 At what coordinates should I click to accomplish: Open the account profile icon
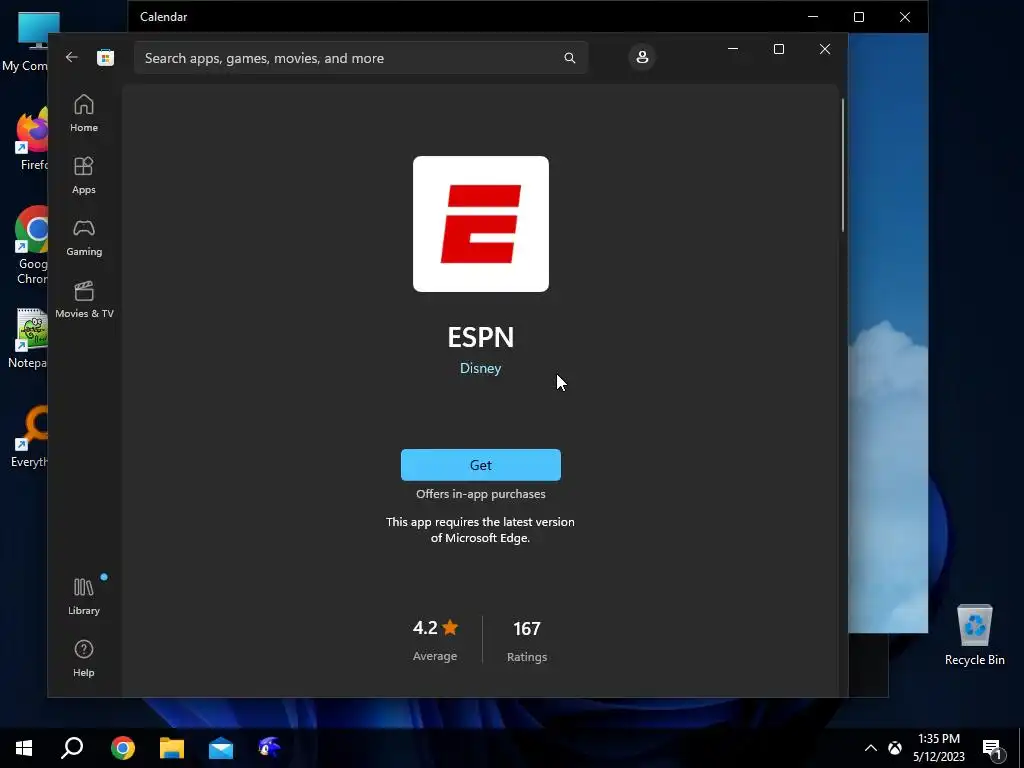click(x=642, y=57)
